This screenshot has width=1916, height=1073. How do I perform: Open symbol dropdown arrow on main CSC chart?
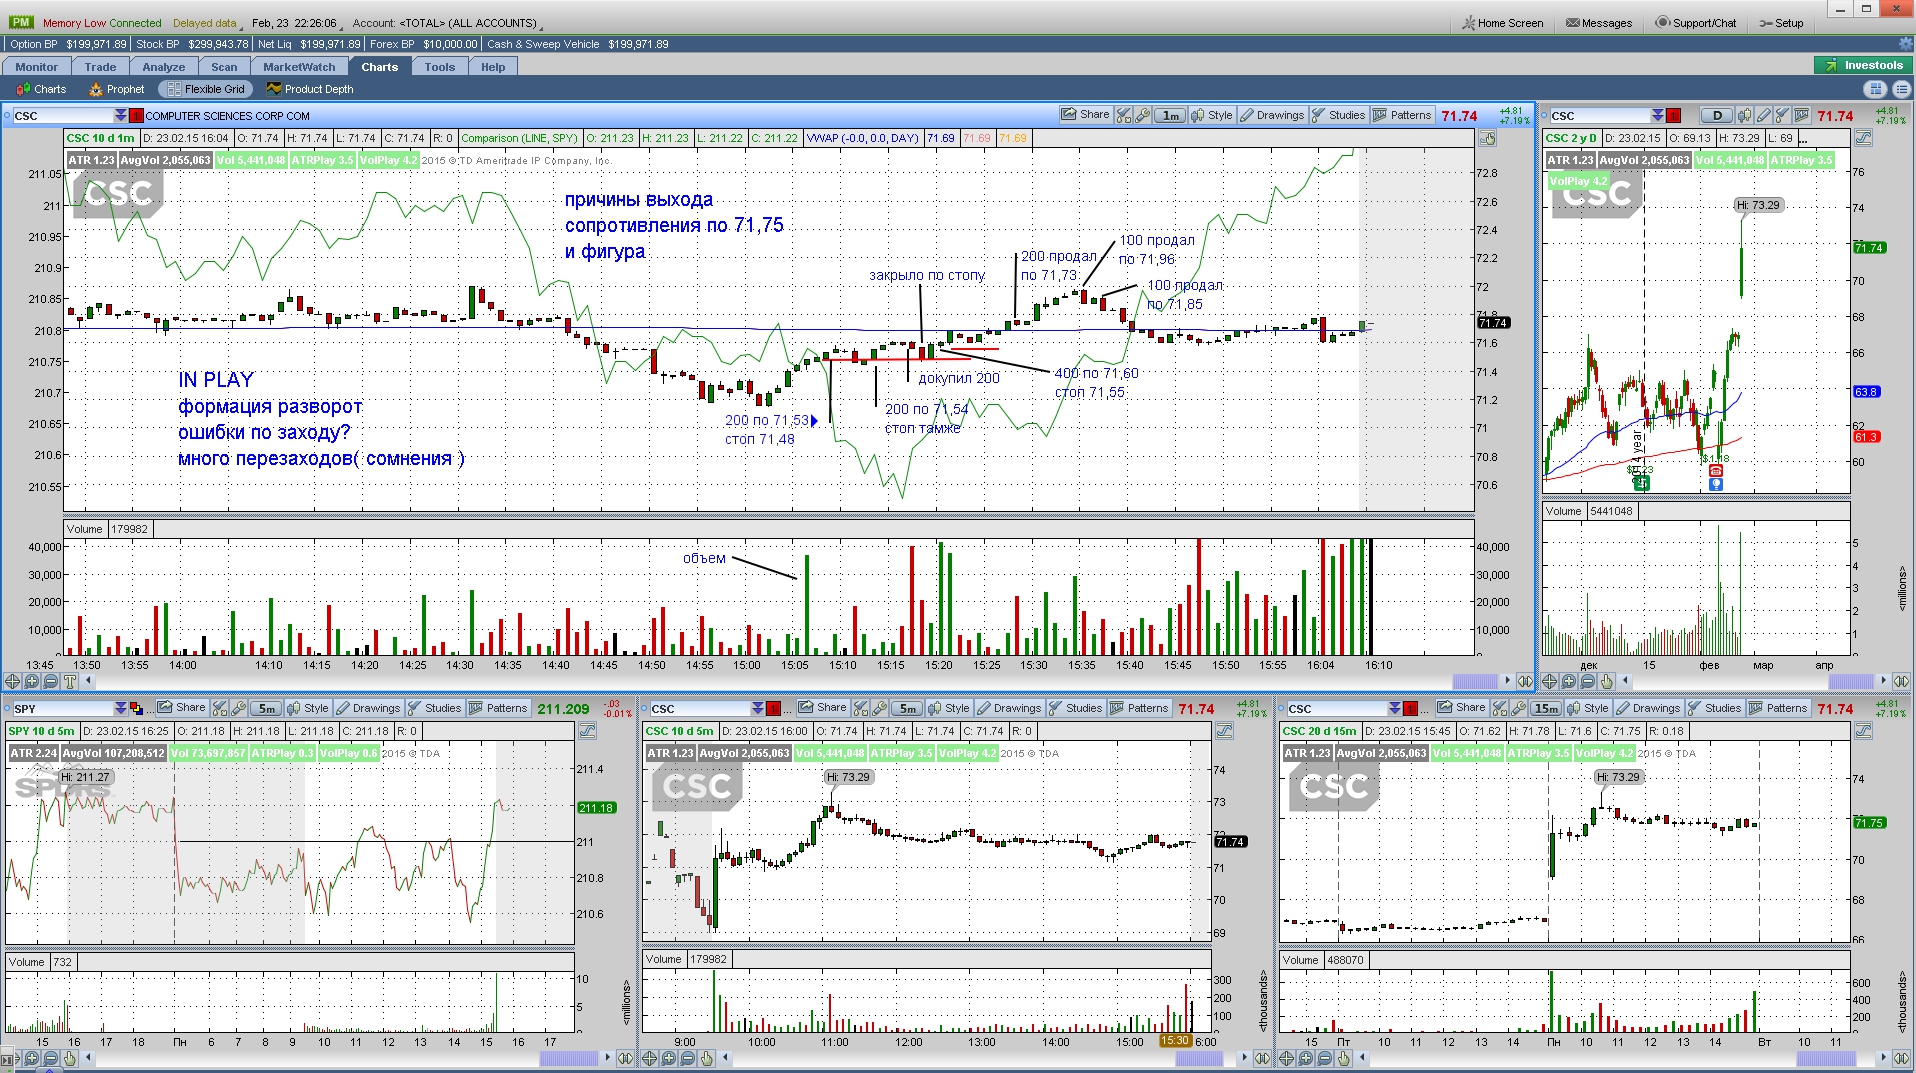pos(120,116)
